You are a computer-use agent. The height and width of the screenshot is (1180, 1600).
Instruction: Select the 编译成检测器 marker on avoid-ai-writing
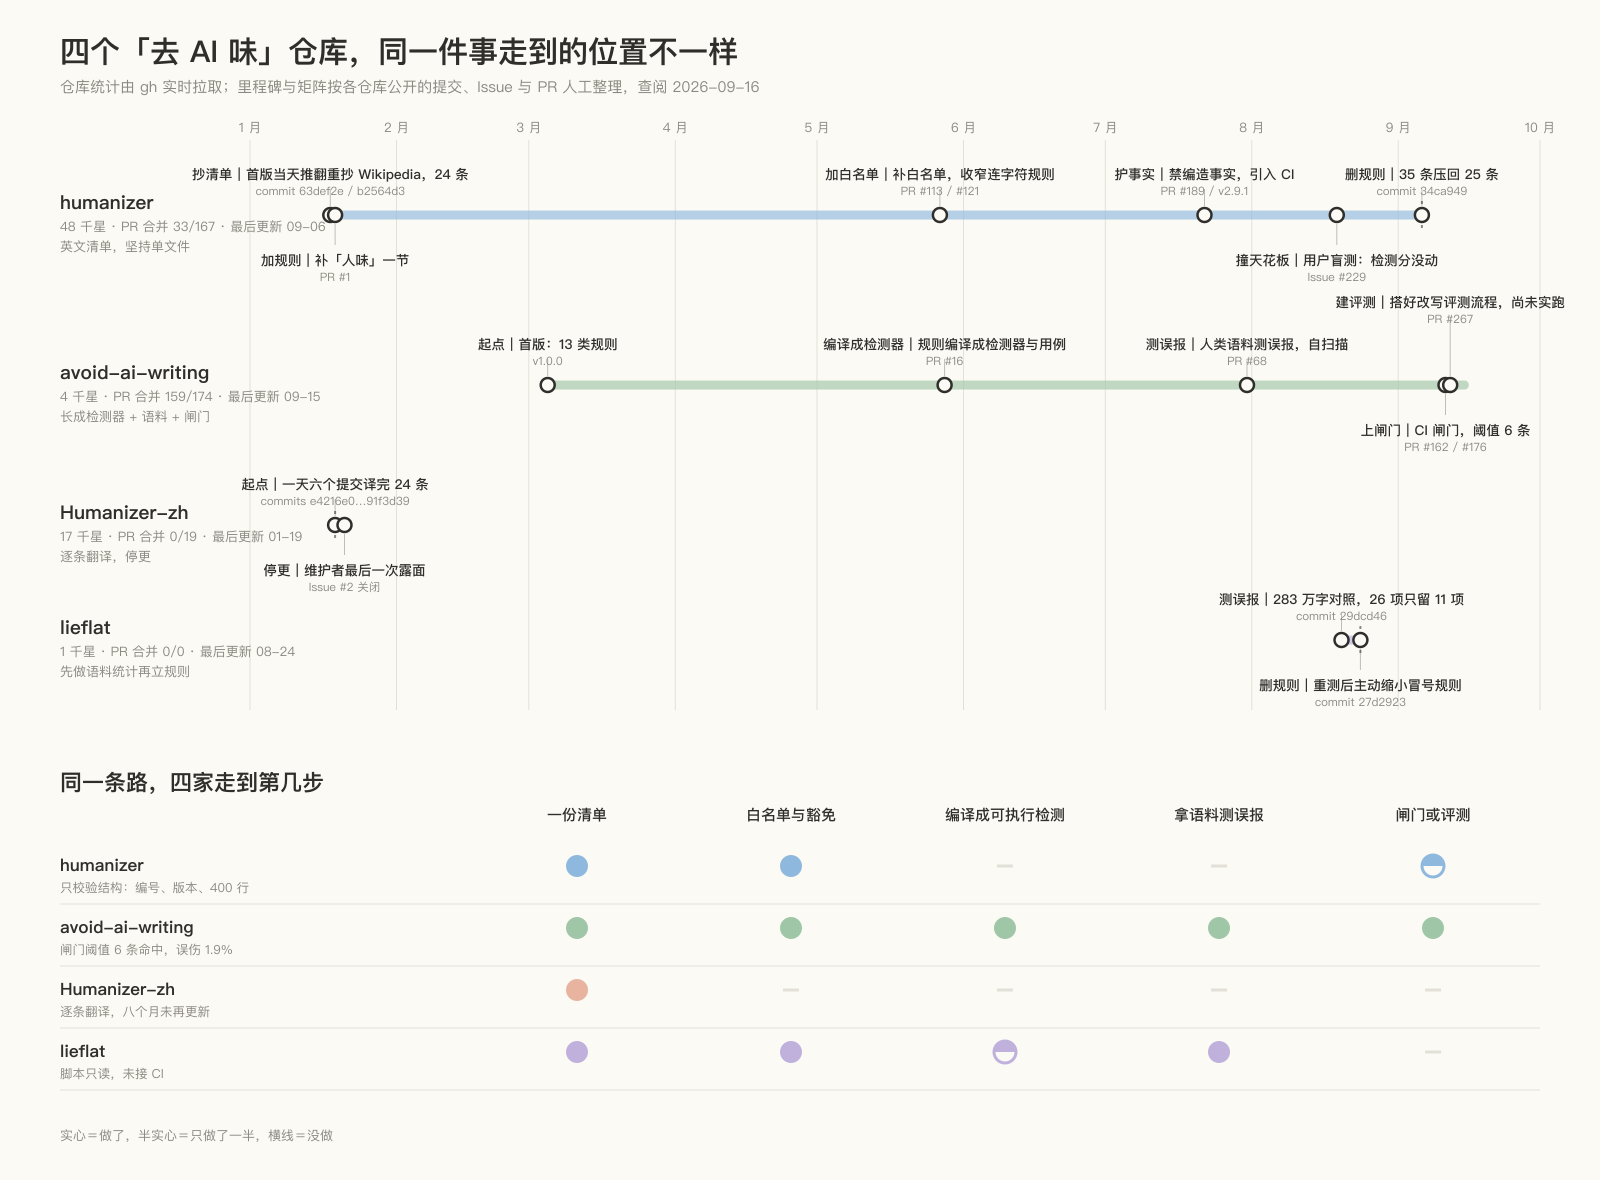point(945,385)
